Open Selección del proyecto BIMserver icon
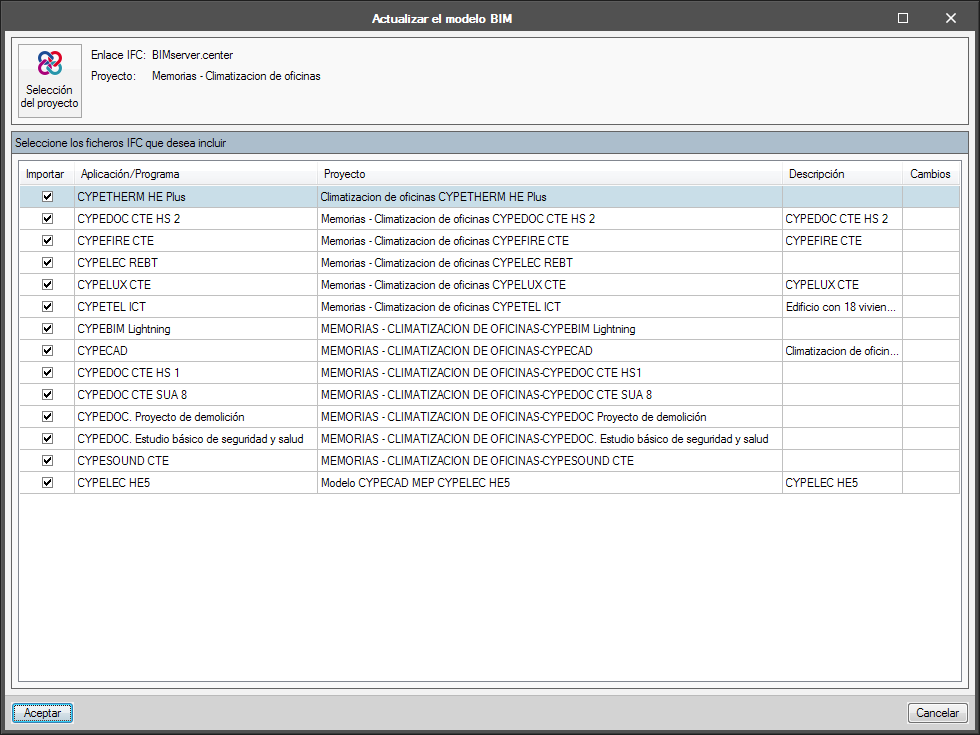The image size is (980, 735). pos(50,81)
